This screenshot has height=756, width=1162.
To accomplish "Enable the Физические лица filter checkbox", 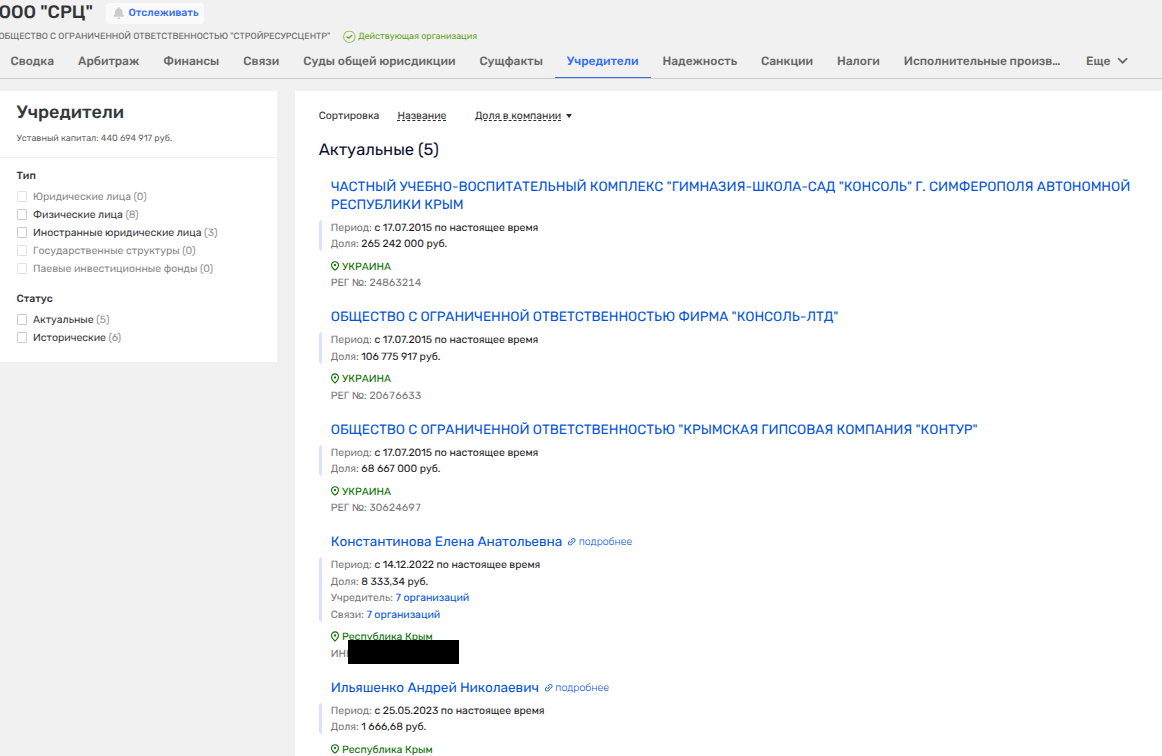I will (x=22, y=215).
